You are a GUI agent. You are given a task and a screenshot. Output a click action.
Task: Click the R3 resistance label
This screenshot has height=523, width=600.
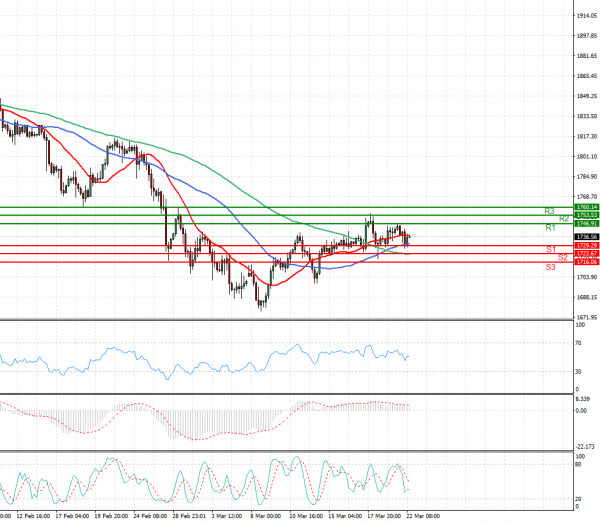(x=549, y=211)
